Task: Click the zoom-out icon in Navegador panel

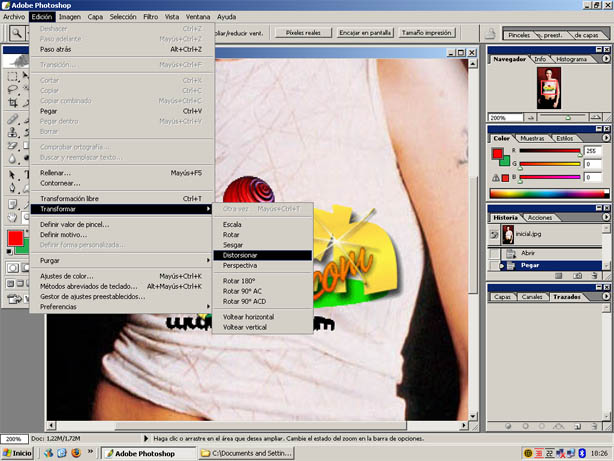Action: coord(528,117)
